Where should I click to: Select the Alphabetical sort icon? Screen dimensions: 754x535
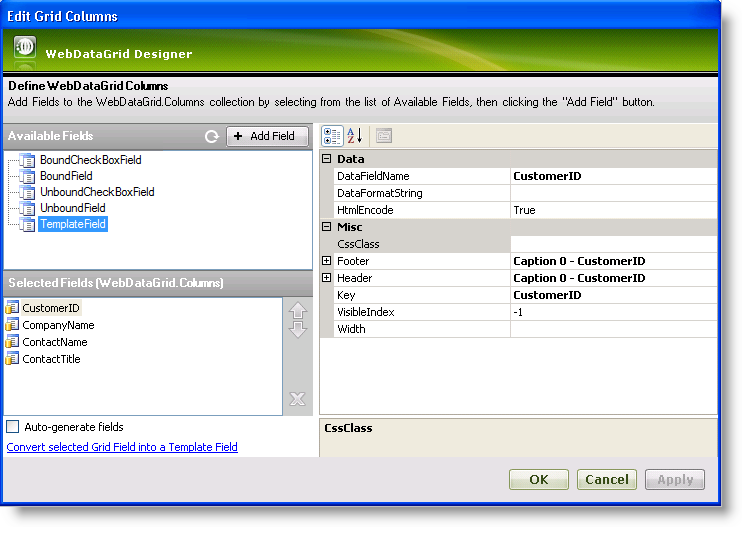click(x=355, y=136)
